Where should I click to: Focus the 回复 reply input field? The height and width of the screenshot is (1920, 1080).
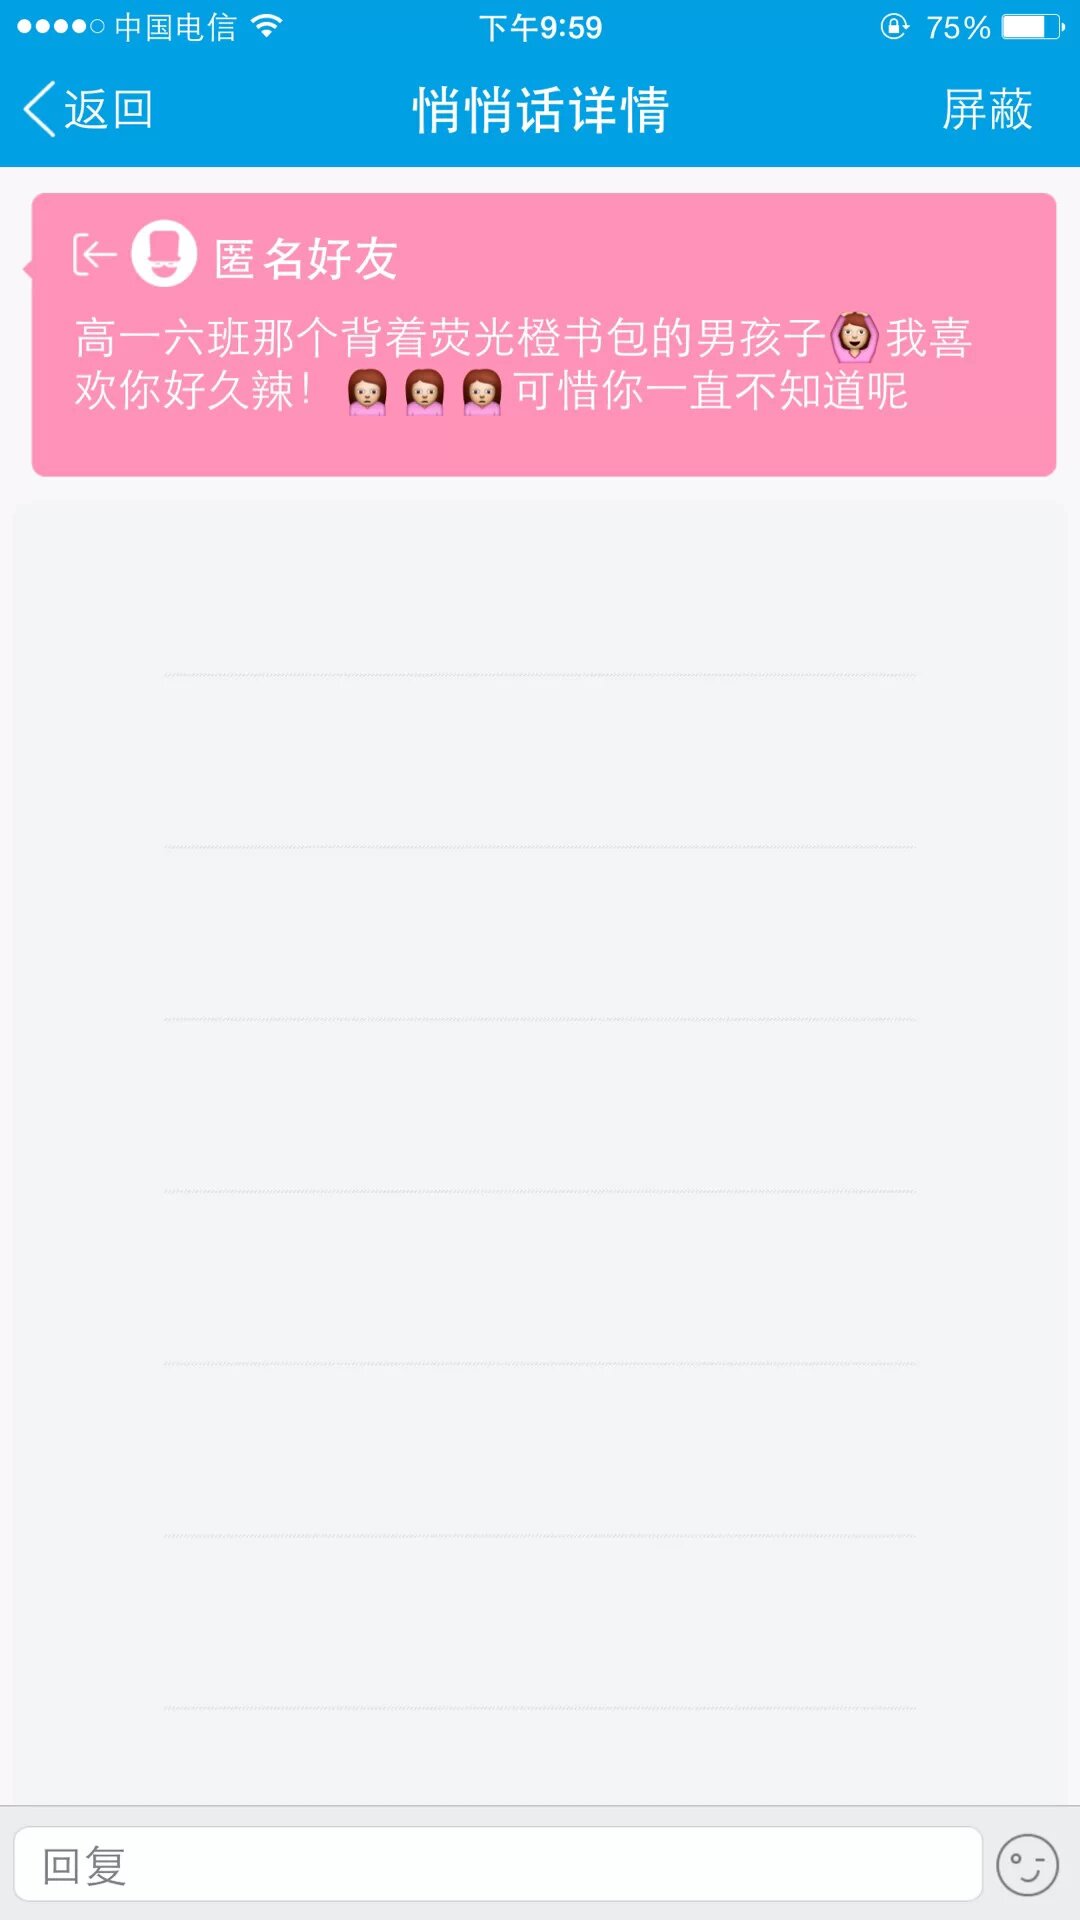coord(497,1865)
